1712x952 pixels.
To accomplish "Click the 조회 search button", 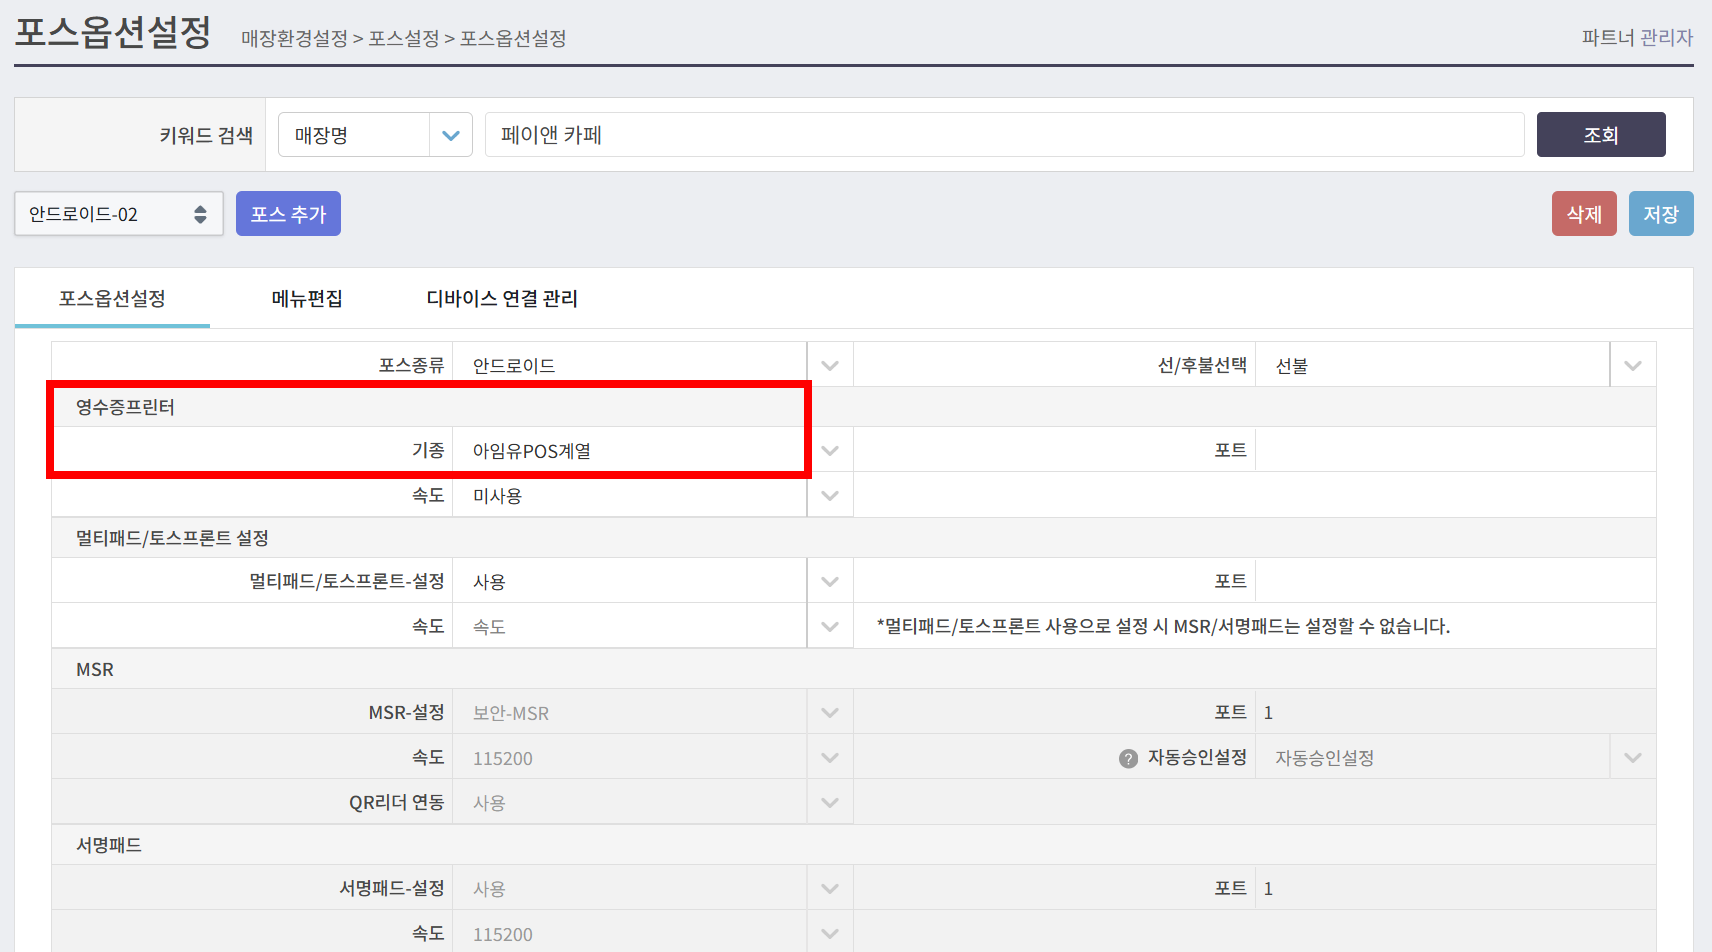I will 1601,135.
